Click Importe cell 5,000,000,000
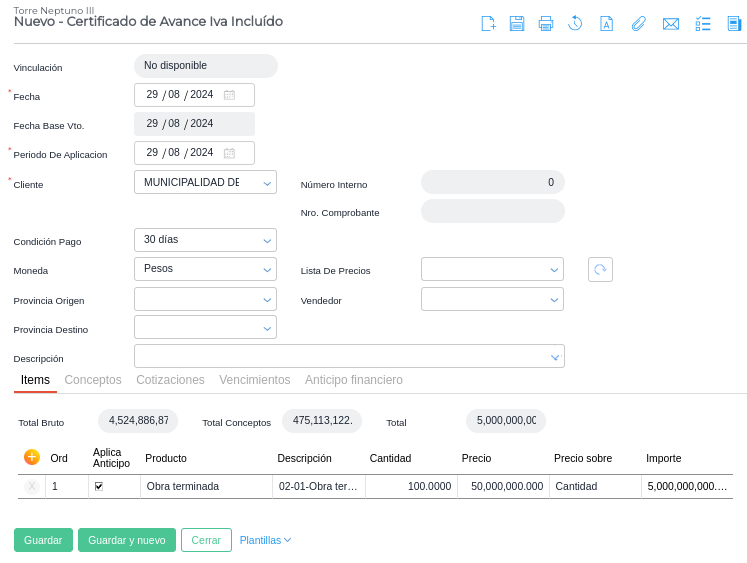 687,486
